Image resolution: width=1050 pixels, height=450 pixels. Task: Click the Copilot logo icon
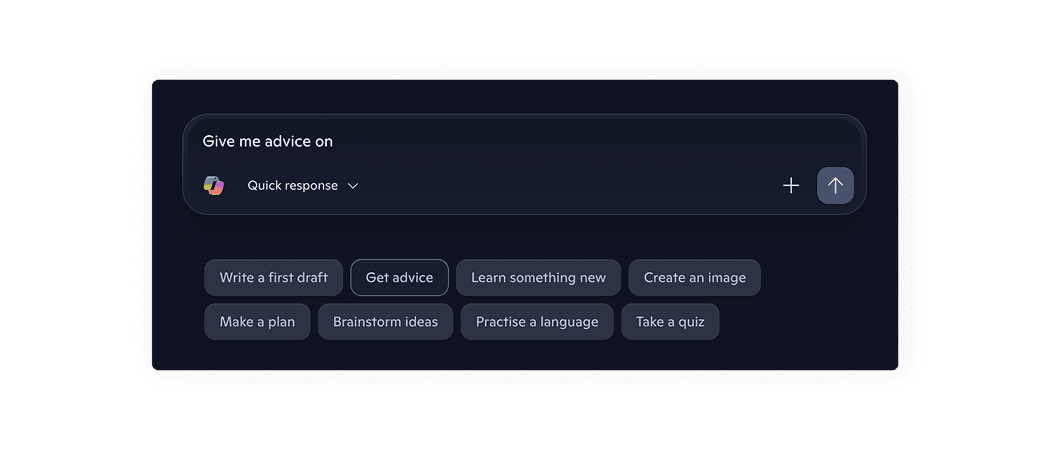(x=214, y=185)
